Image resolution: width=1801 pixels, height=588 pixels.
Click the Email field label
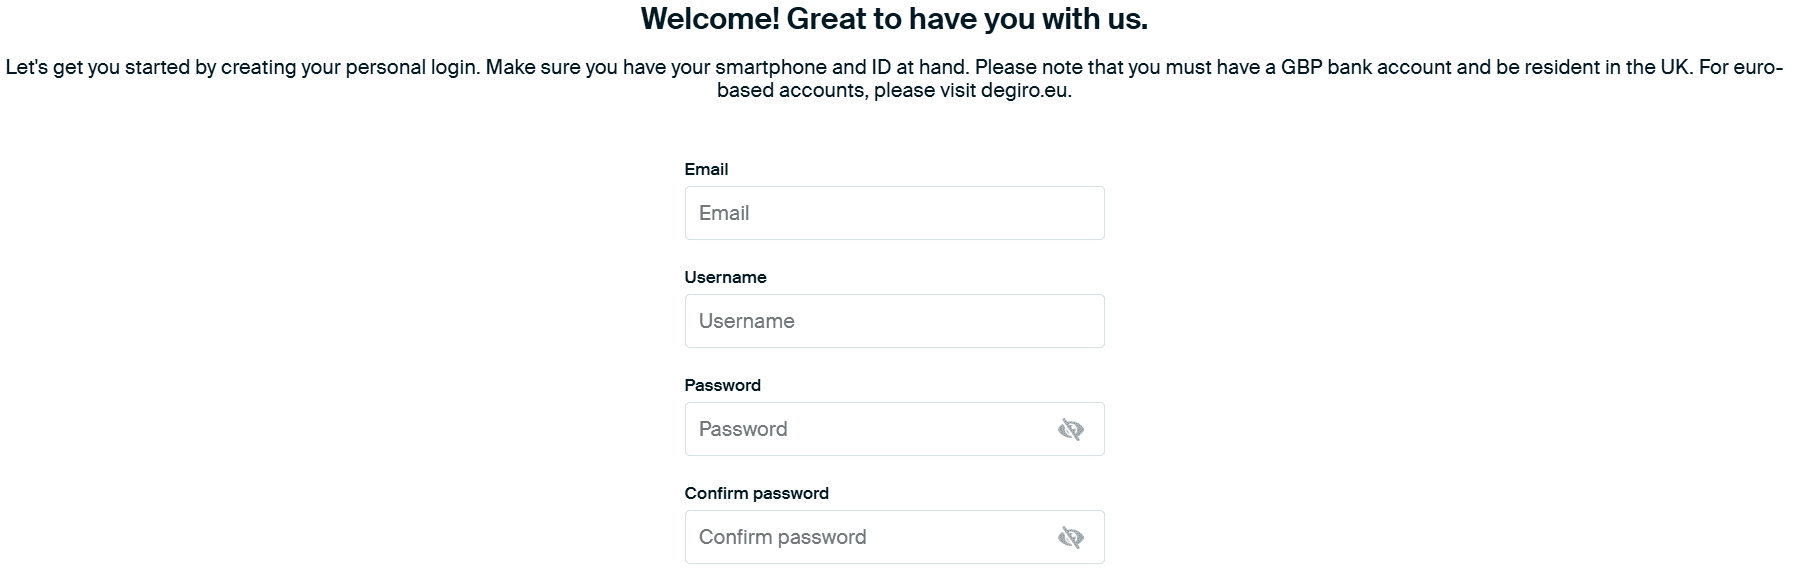pyautogui.click(x=706, y=169)
